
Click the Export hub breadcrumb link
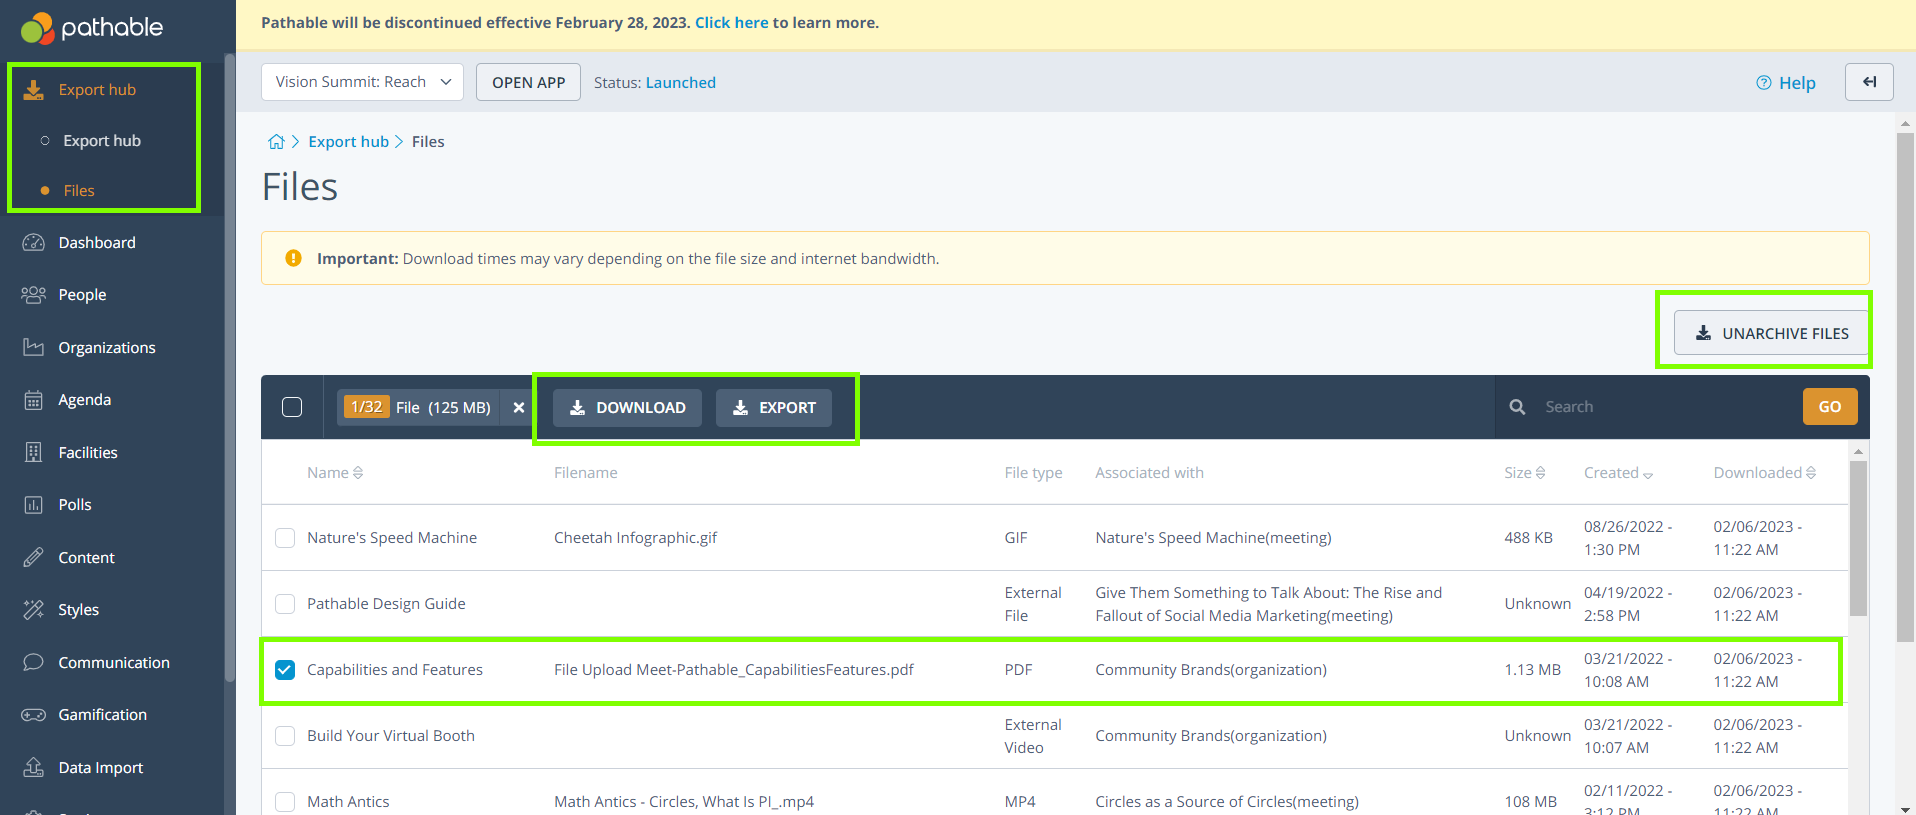348,142
